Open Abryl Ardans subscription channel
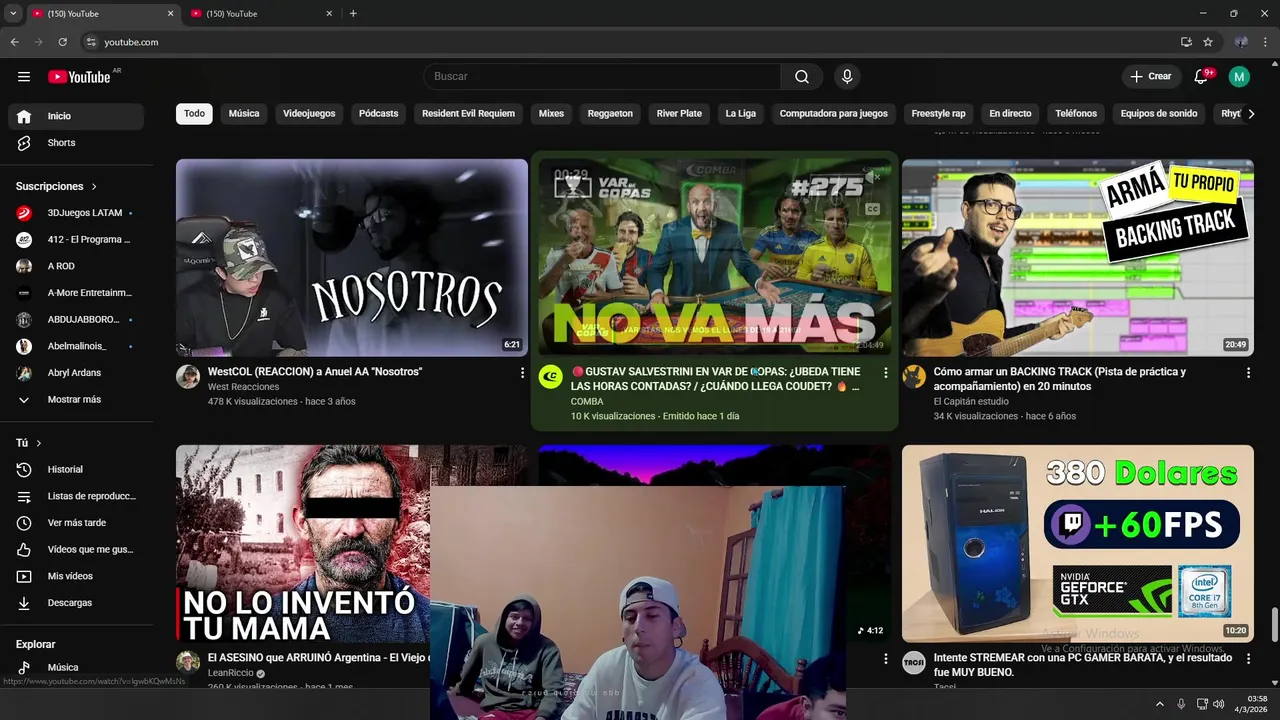Screen dimensions: 1280x720 coord(76,373)
